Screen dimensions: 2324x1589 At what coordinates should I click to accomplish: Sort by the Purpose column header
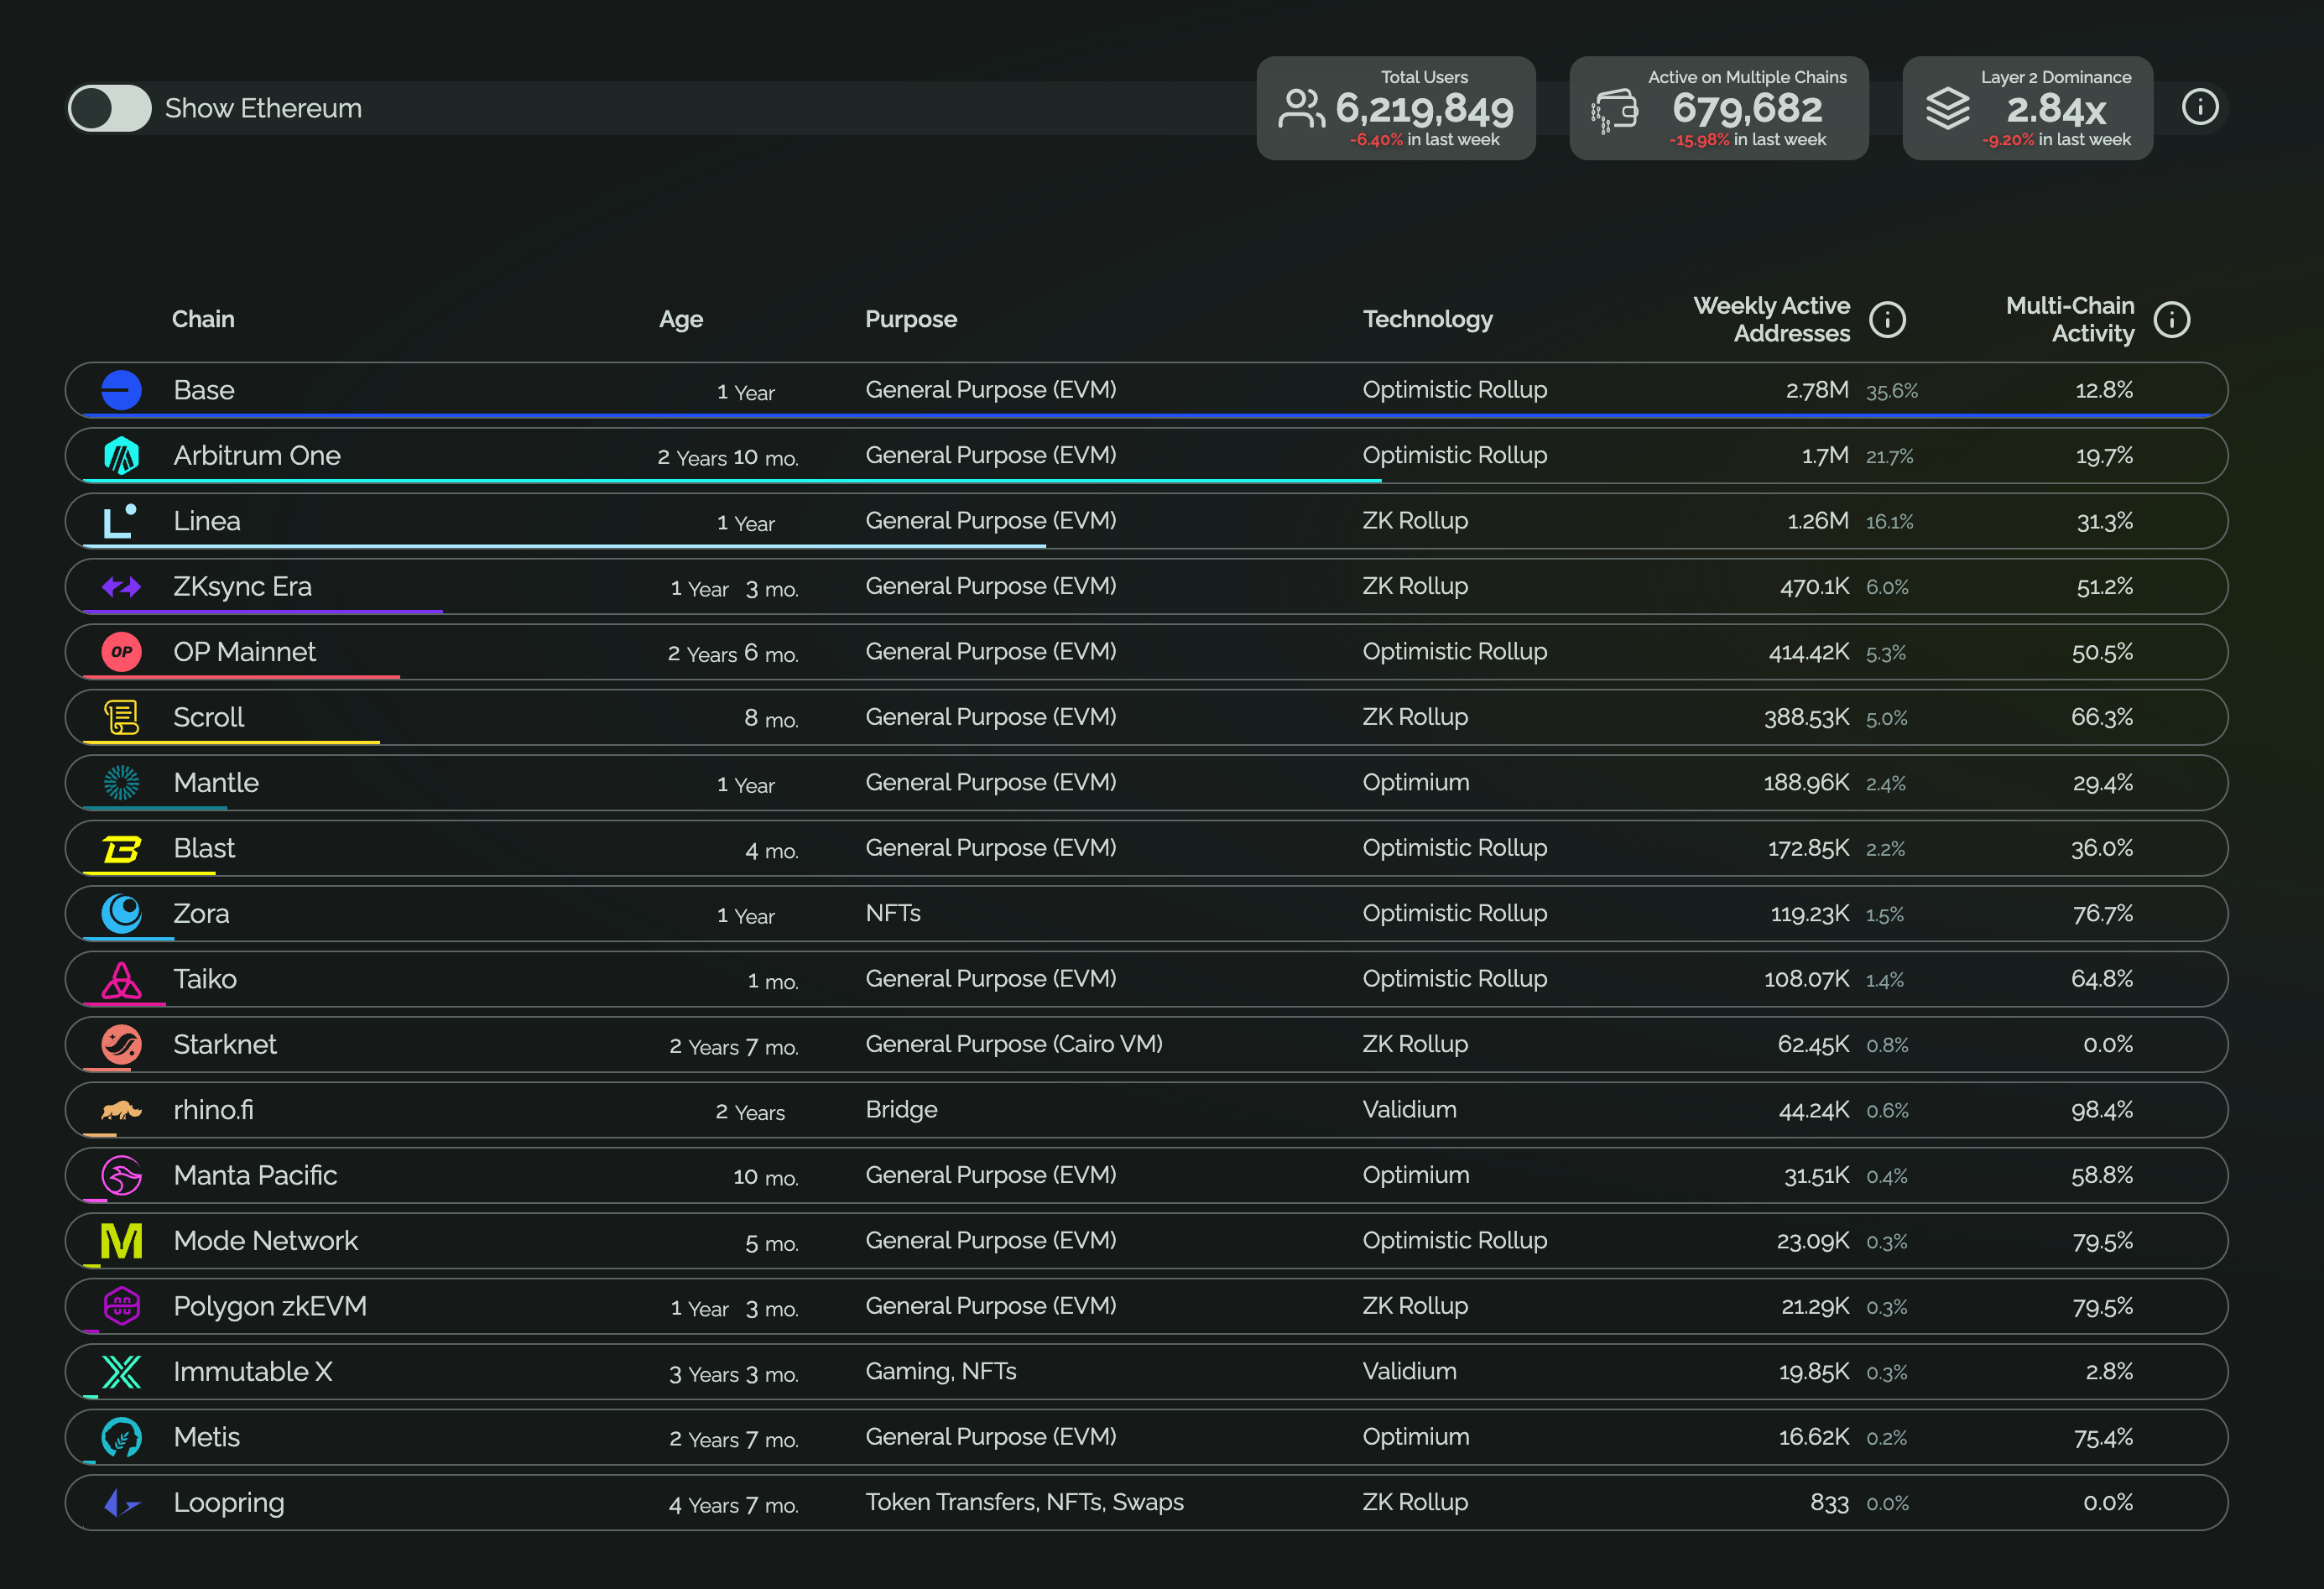tap(911, 320)
